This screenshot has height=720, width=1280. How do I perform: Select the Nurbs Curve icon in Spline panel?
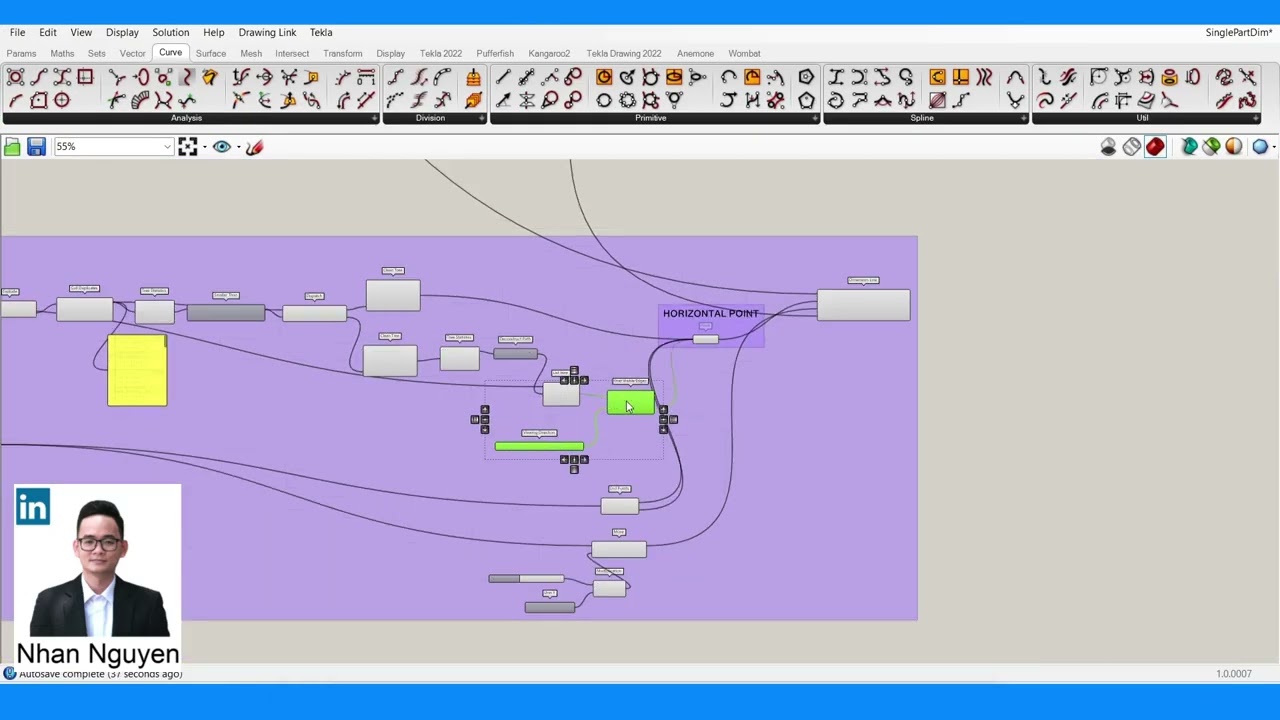pos(859,77)
